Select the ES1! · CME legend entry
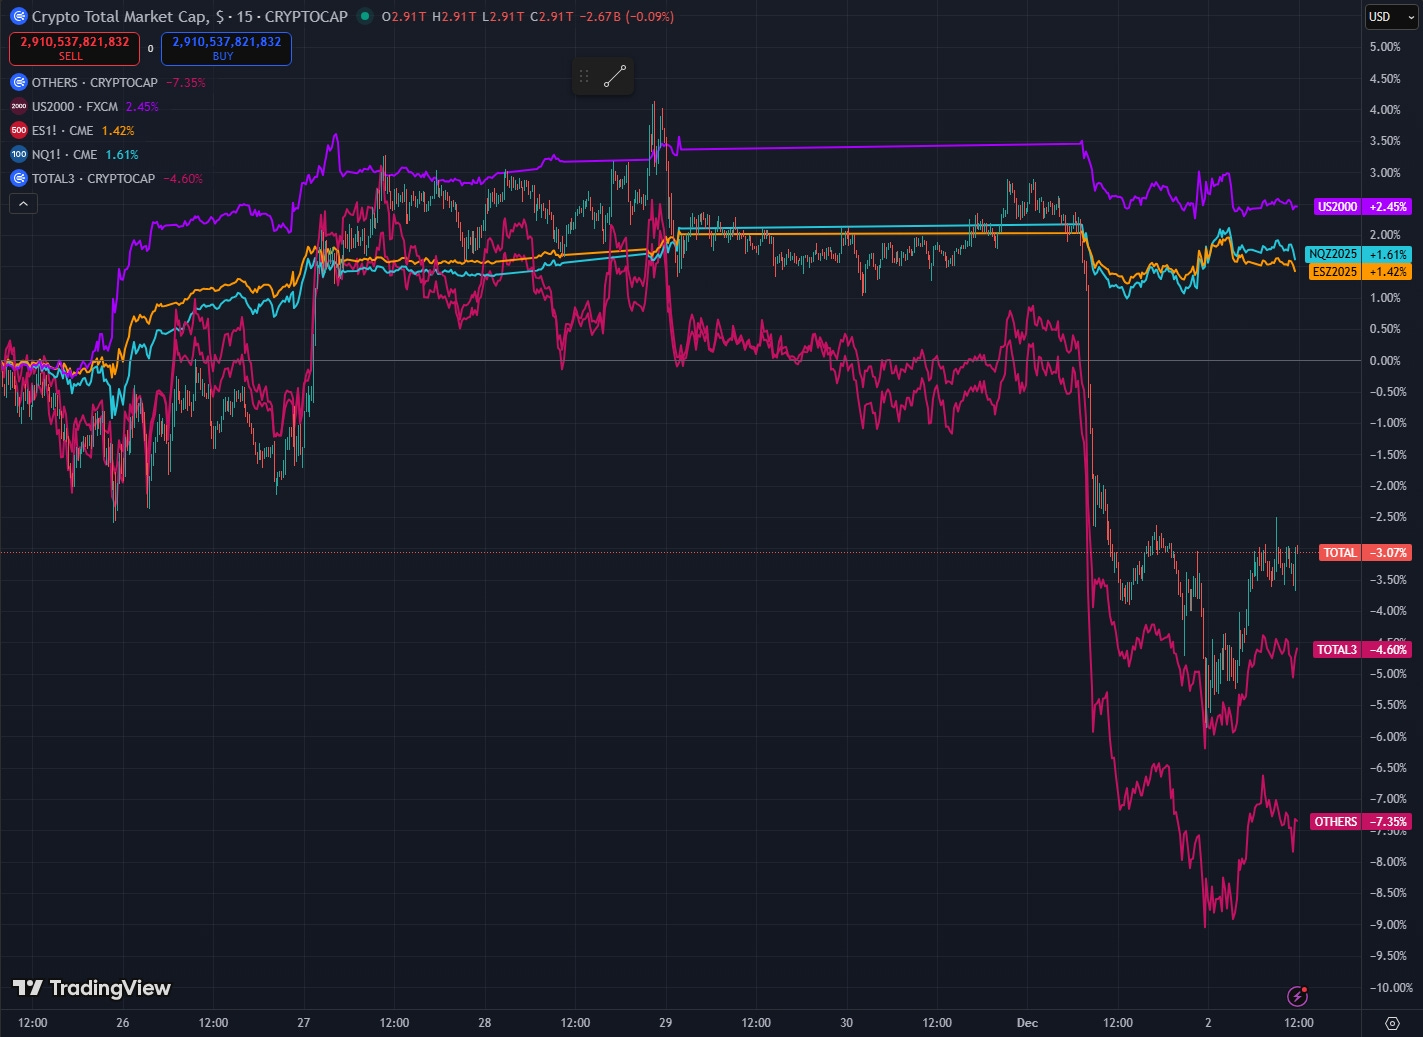 coord(62,130)
